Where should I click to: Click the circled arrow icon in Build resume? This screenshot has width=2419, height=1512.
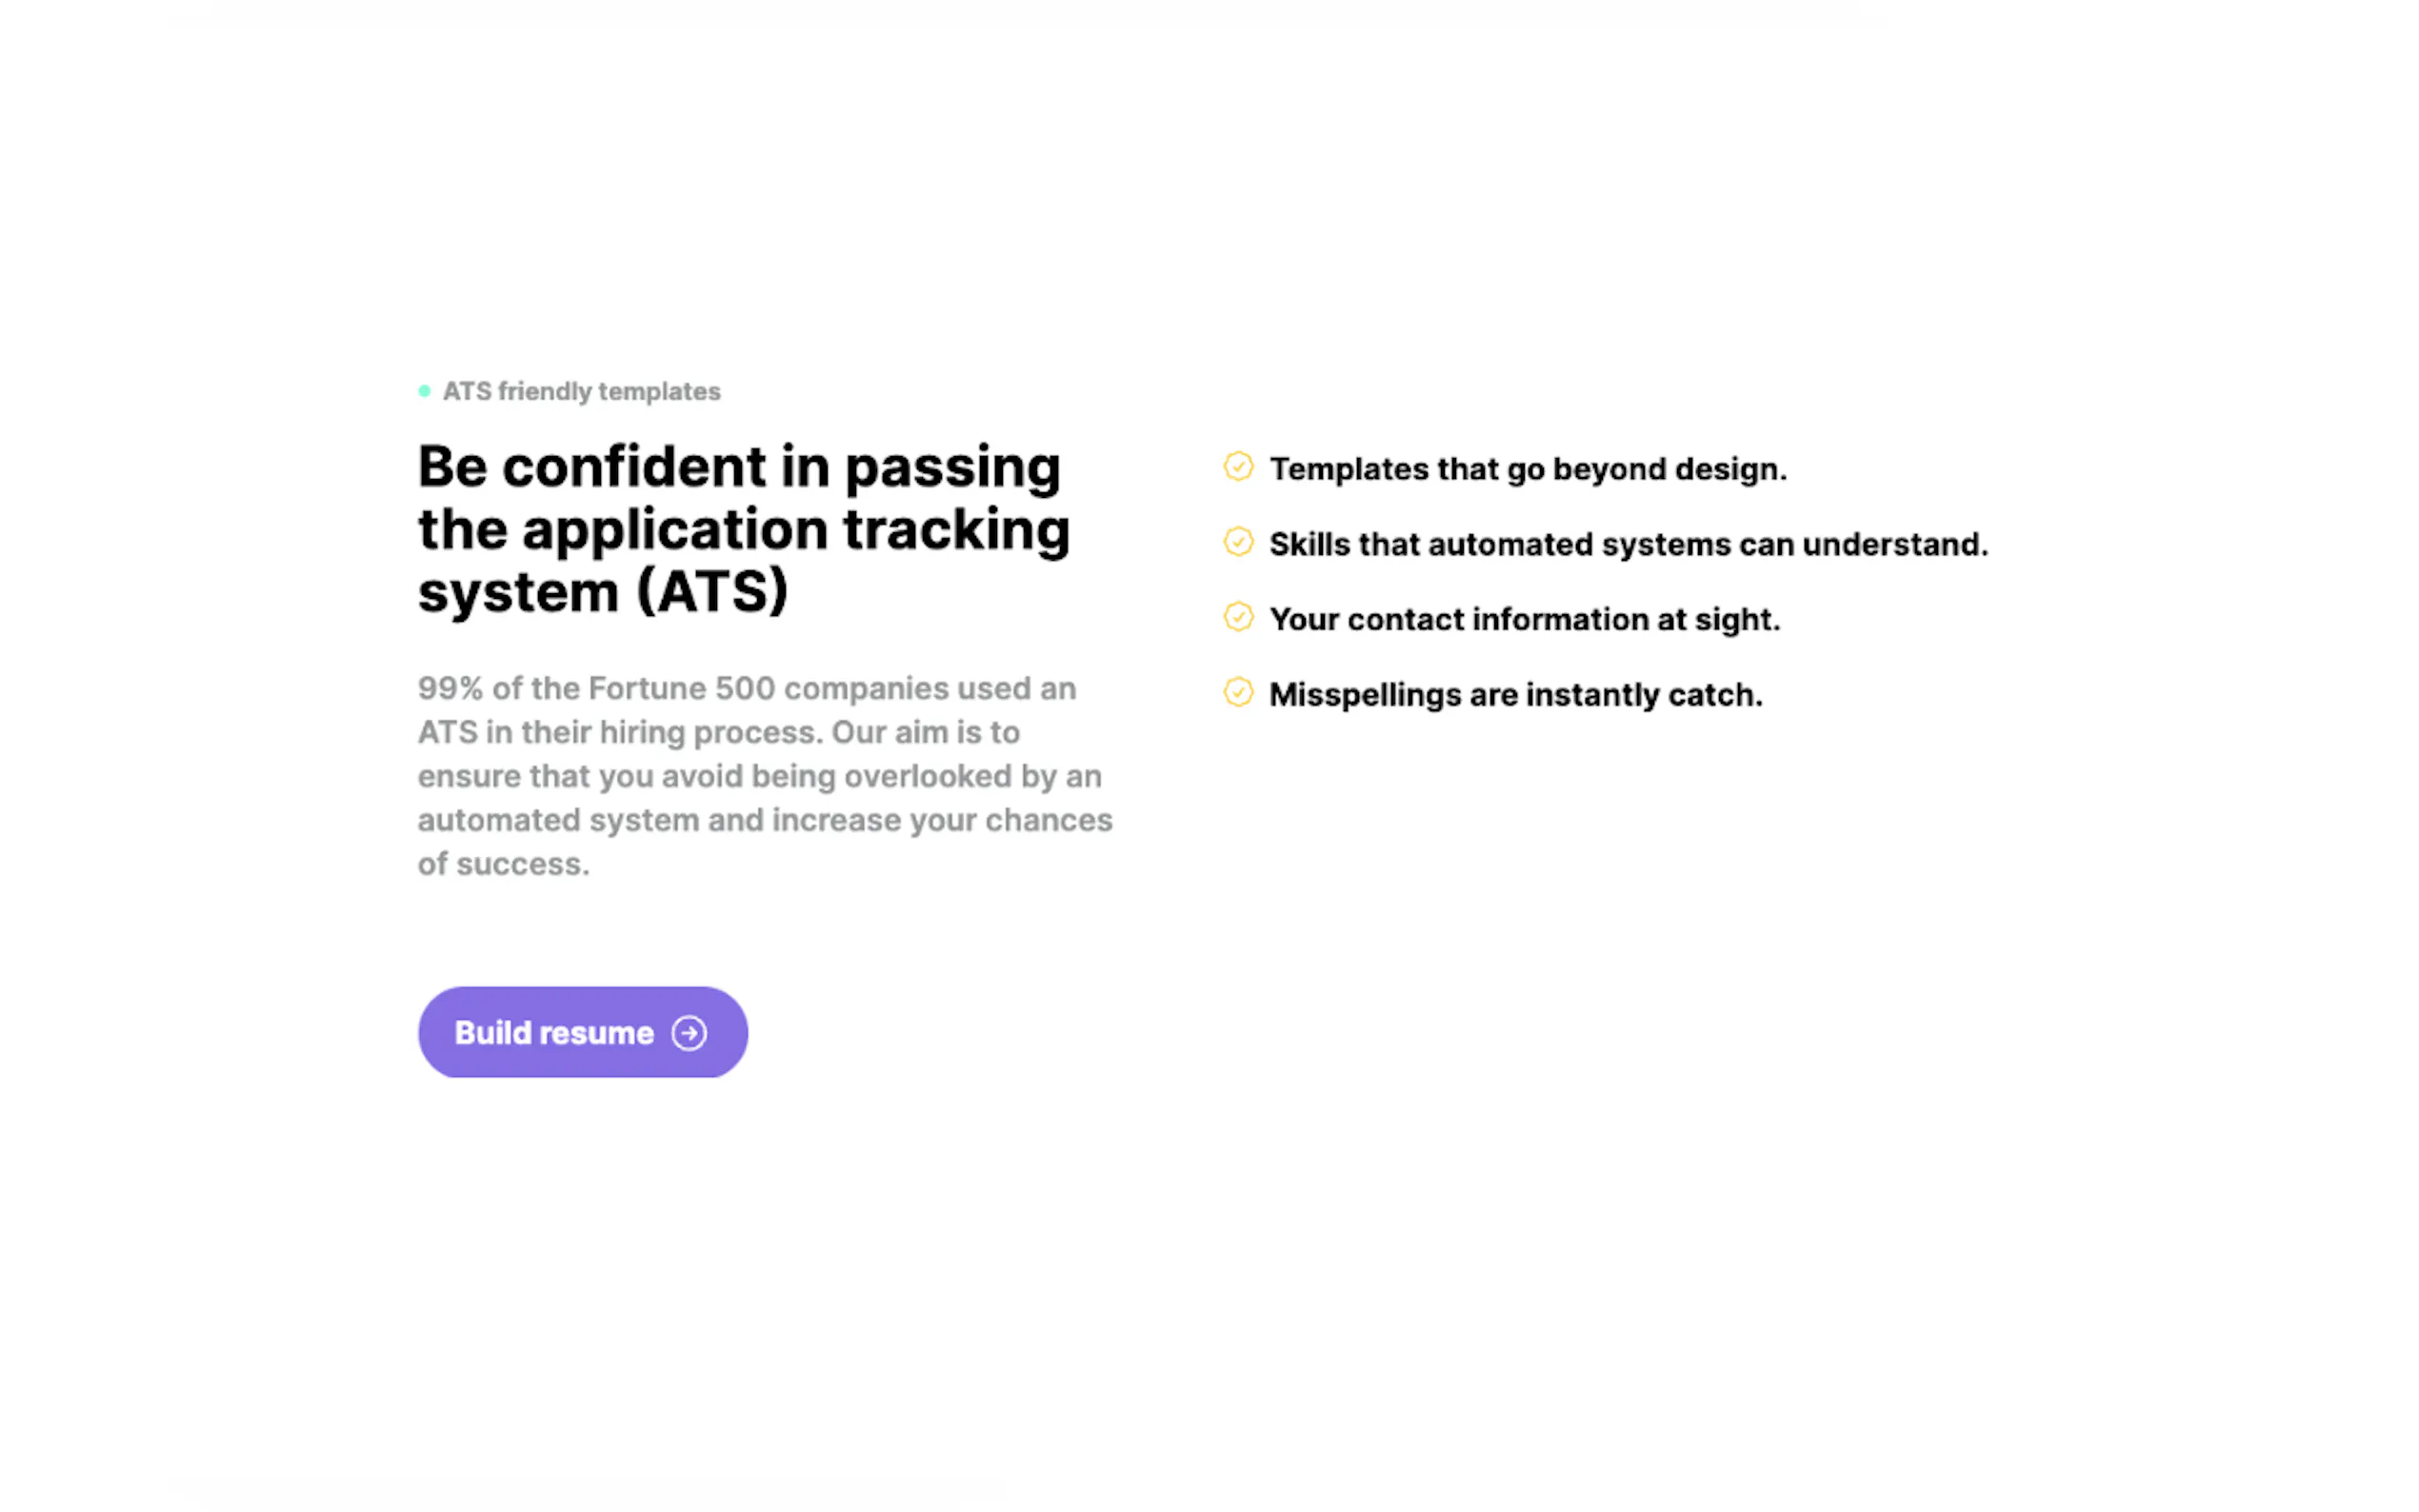coord(689,1033)
